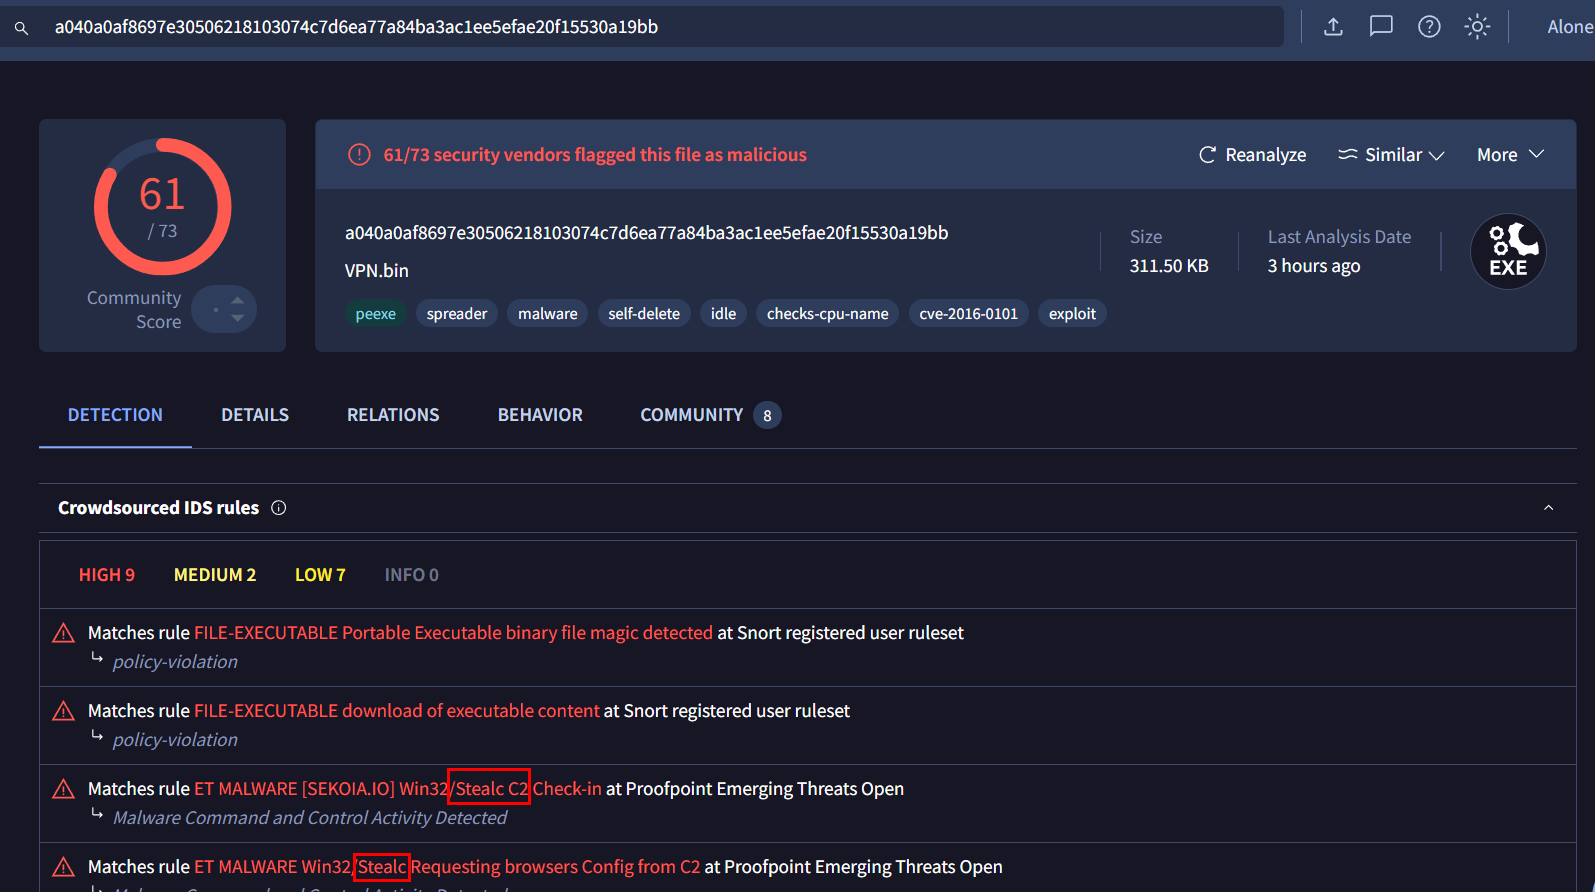Collapse the Crowdsourced IDS rules section
Viewport: 1595px width, 892px height.
(1548, 508)
